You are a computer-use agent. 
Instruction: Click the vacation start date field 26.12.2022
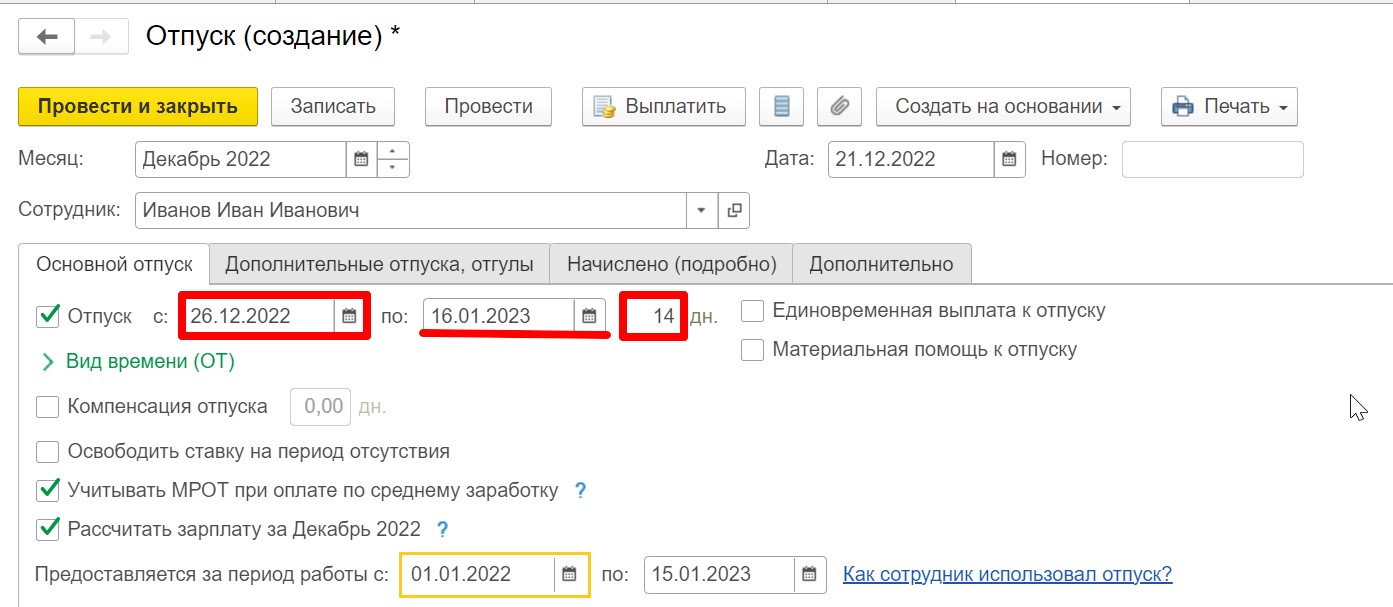[260, 316]
